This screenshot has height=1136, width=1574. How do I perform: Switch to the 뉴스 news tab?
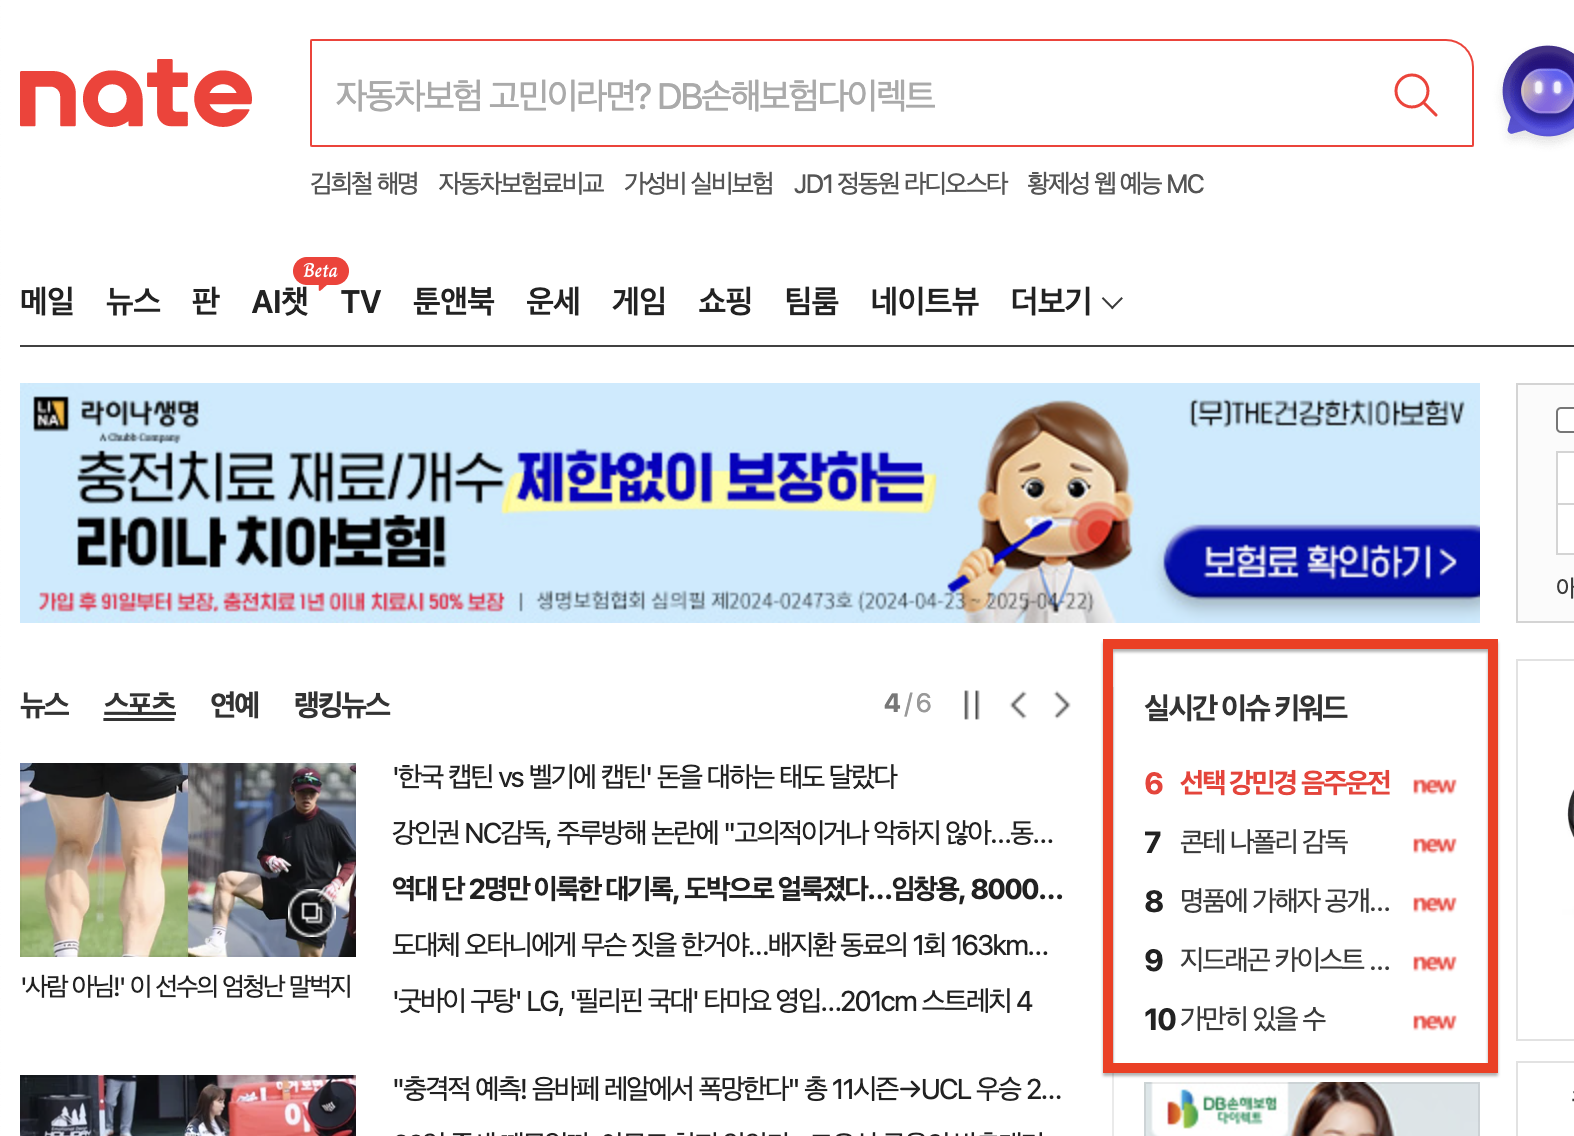coord(45,705)
